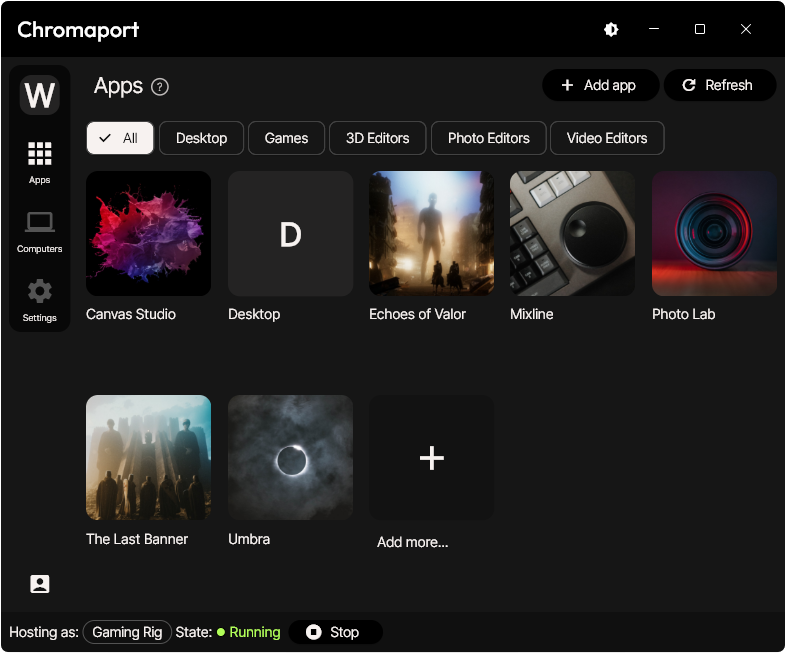
Task: Open the Apps grid in sidebar
Action: 39,162
